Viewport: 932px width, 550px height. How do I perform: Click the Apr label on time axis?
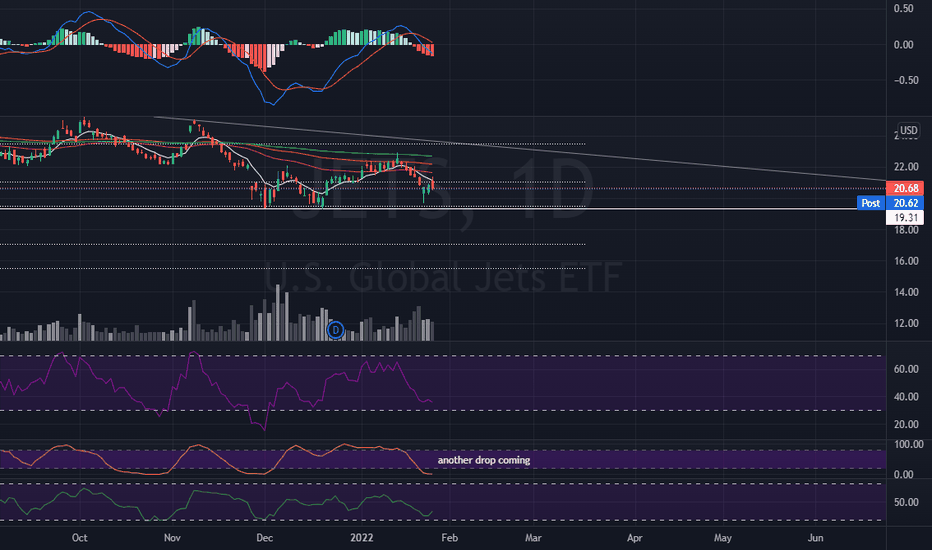635,538
